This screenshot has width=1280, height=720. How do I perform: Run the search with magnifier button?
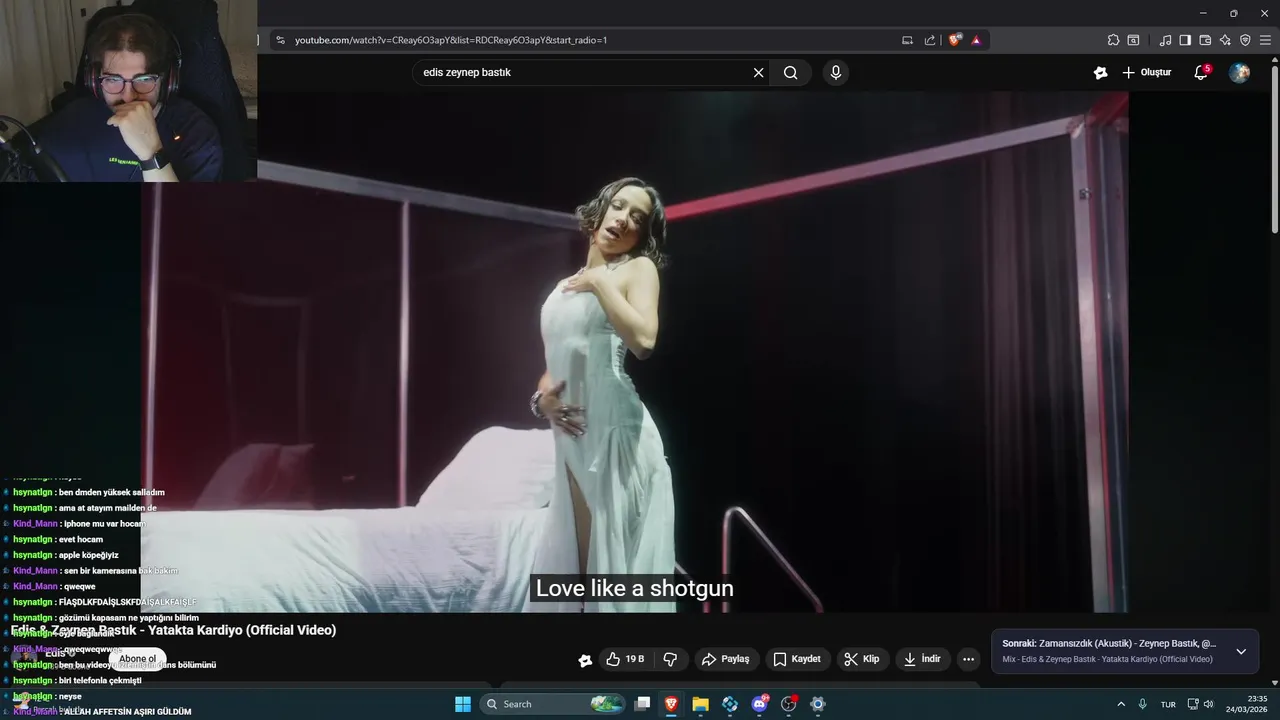pos(791,72)
